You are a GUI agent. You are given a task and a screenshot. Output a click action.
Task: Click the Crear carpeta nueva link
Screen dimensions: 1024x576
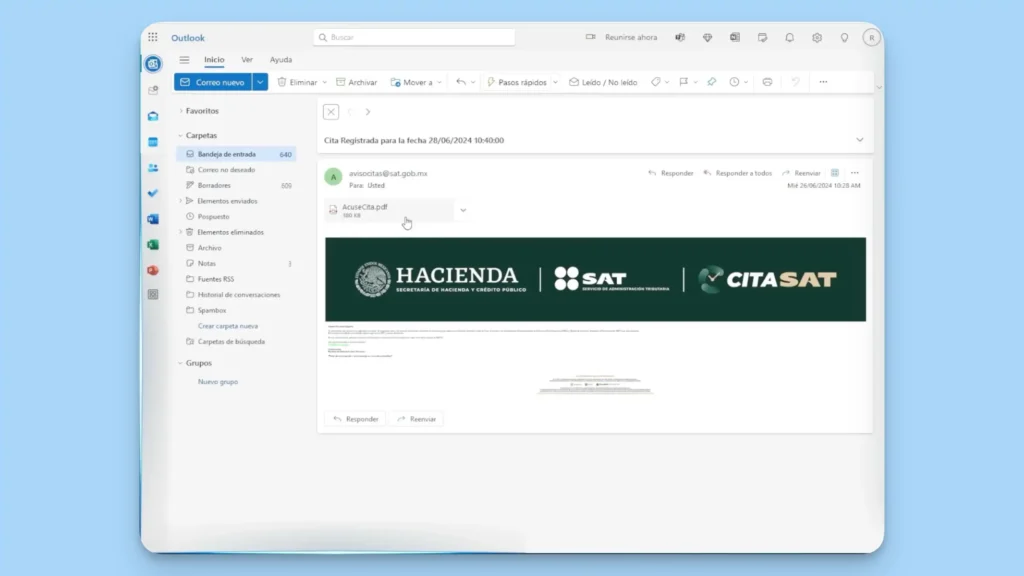228,326
